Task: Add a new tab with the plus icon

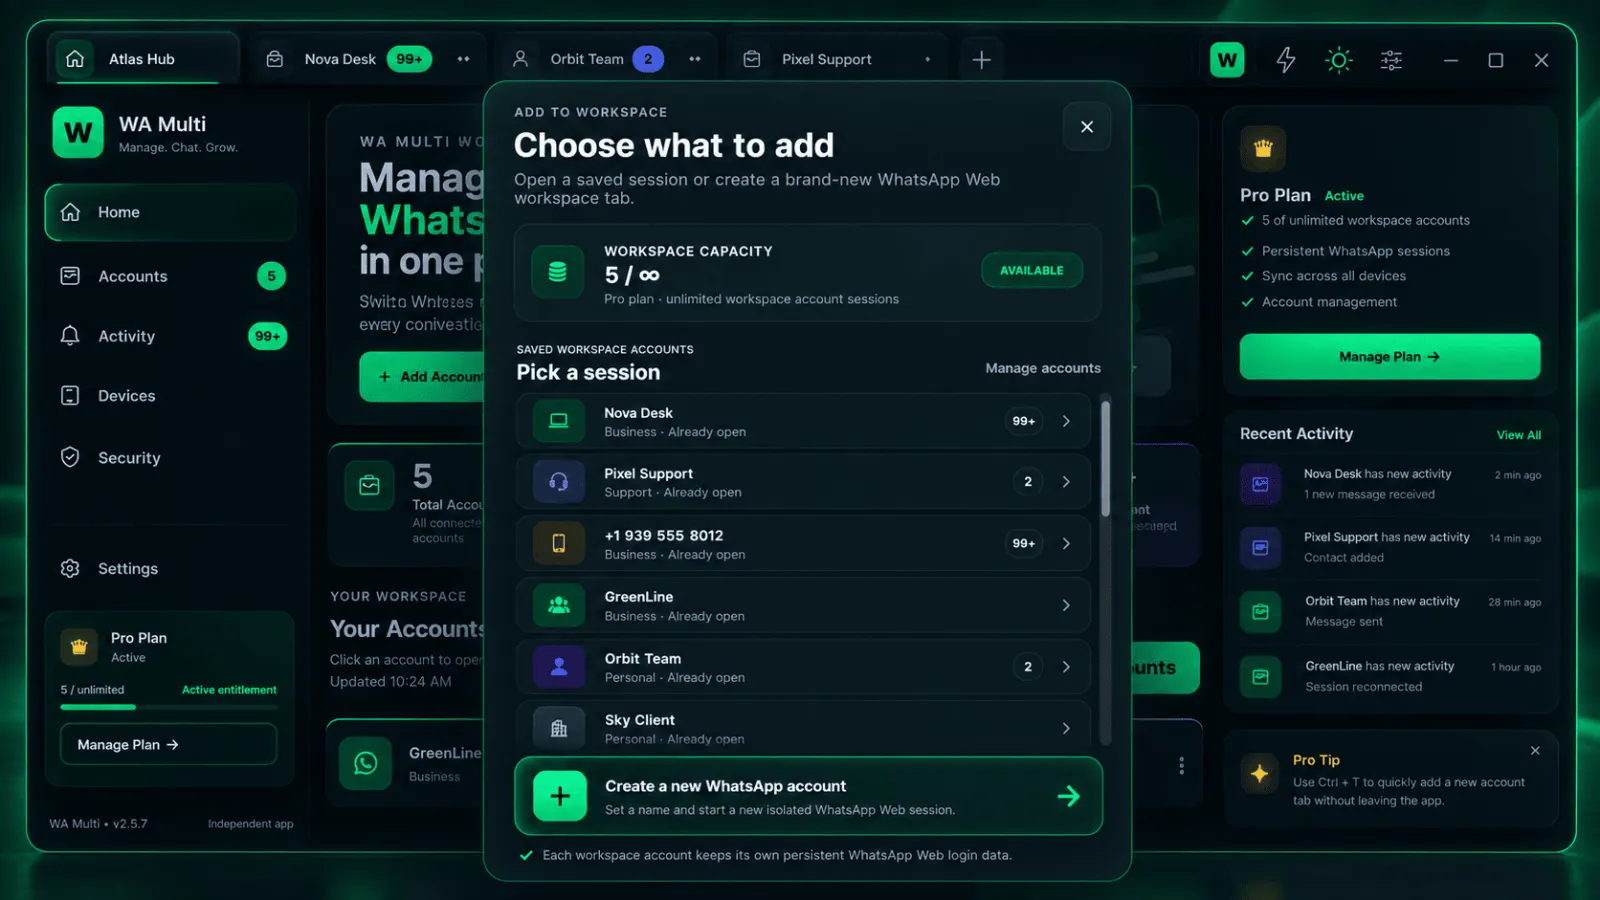Action: tap(981, 60)
